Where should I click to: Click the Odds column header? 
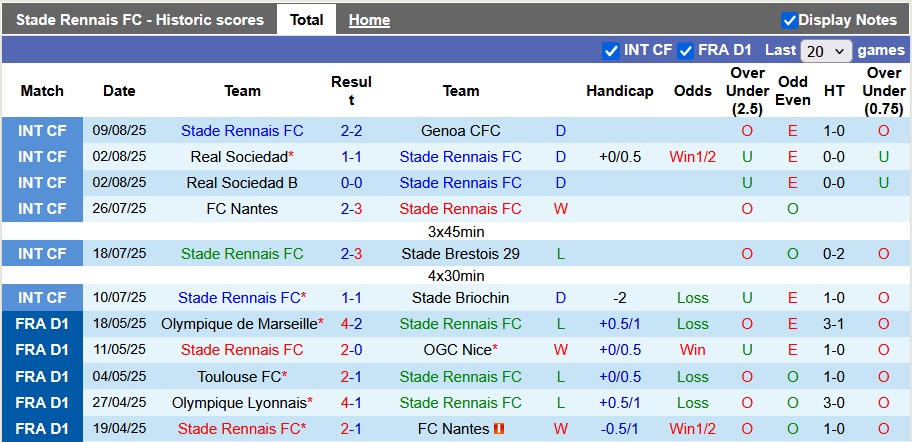(x=693, y=91)
